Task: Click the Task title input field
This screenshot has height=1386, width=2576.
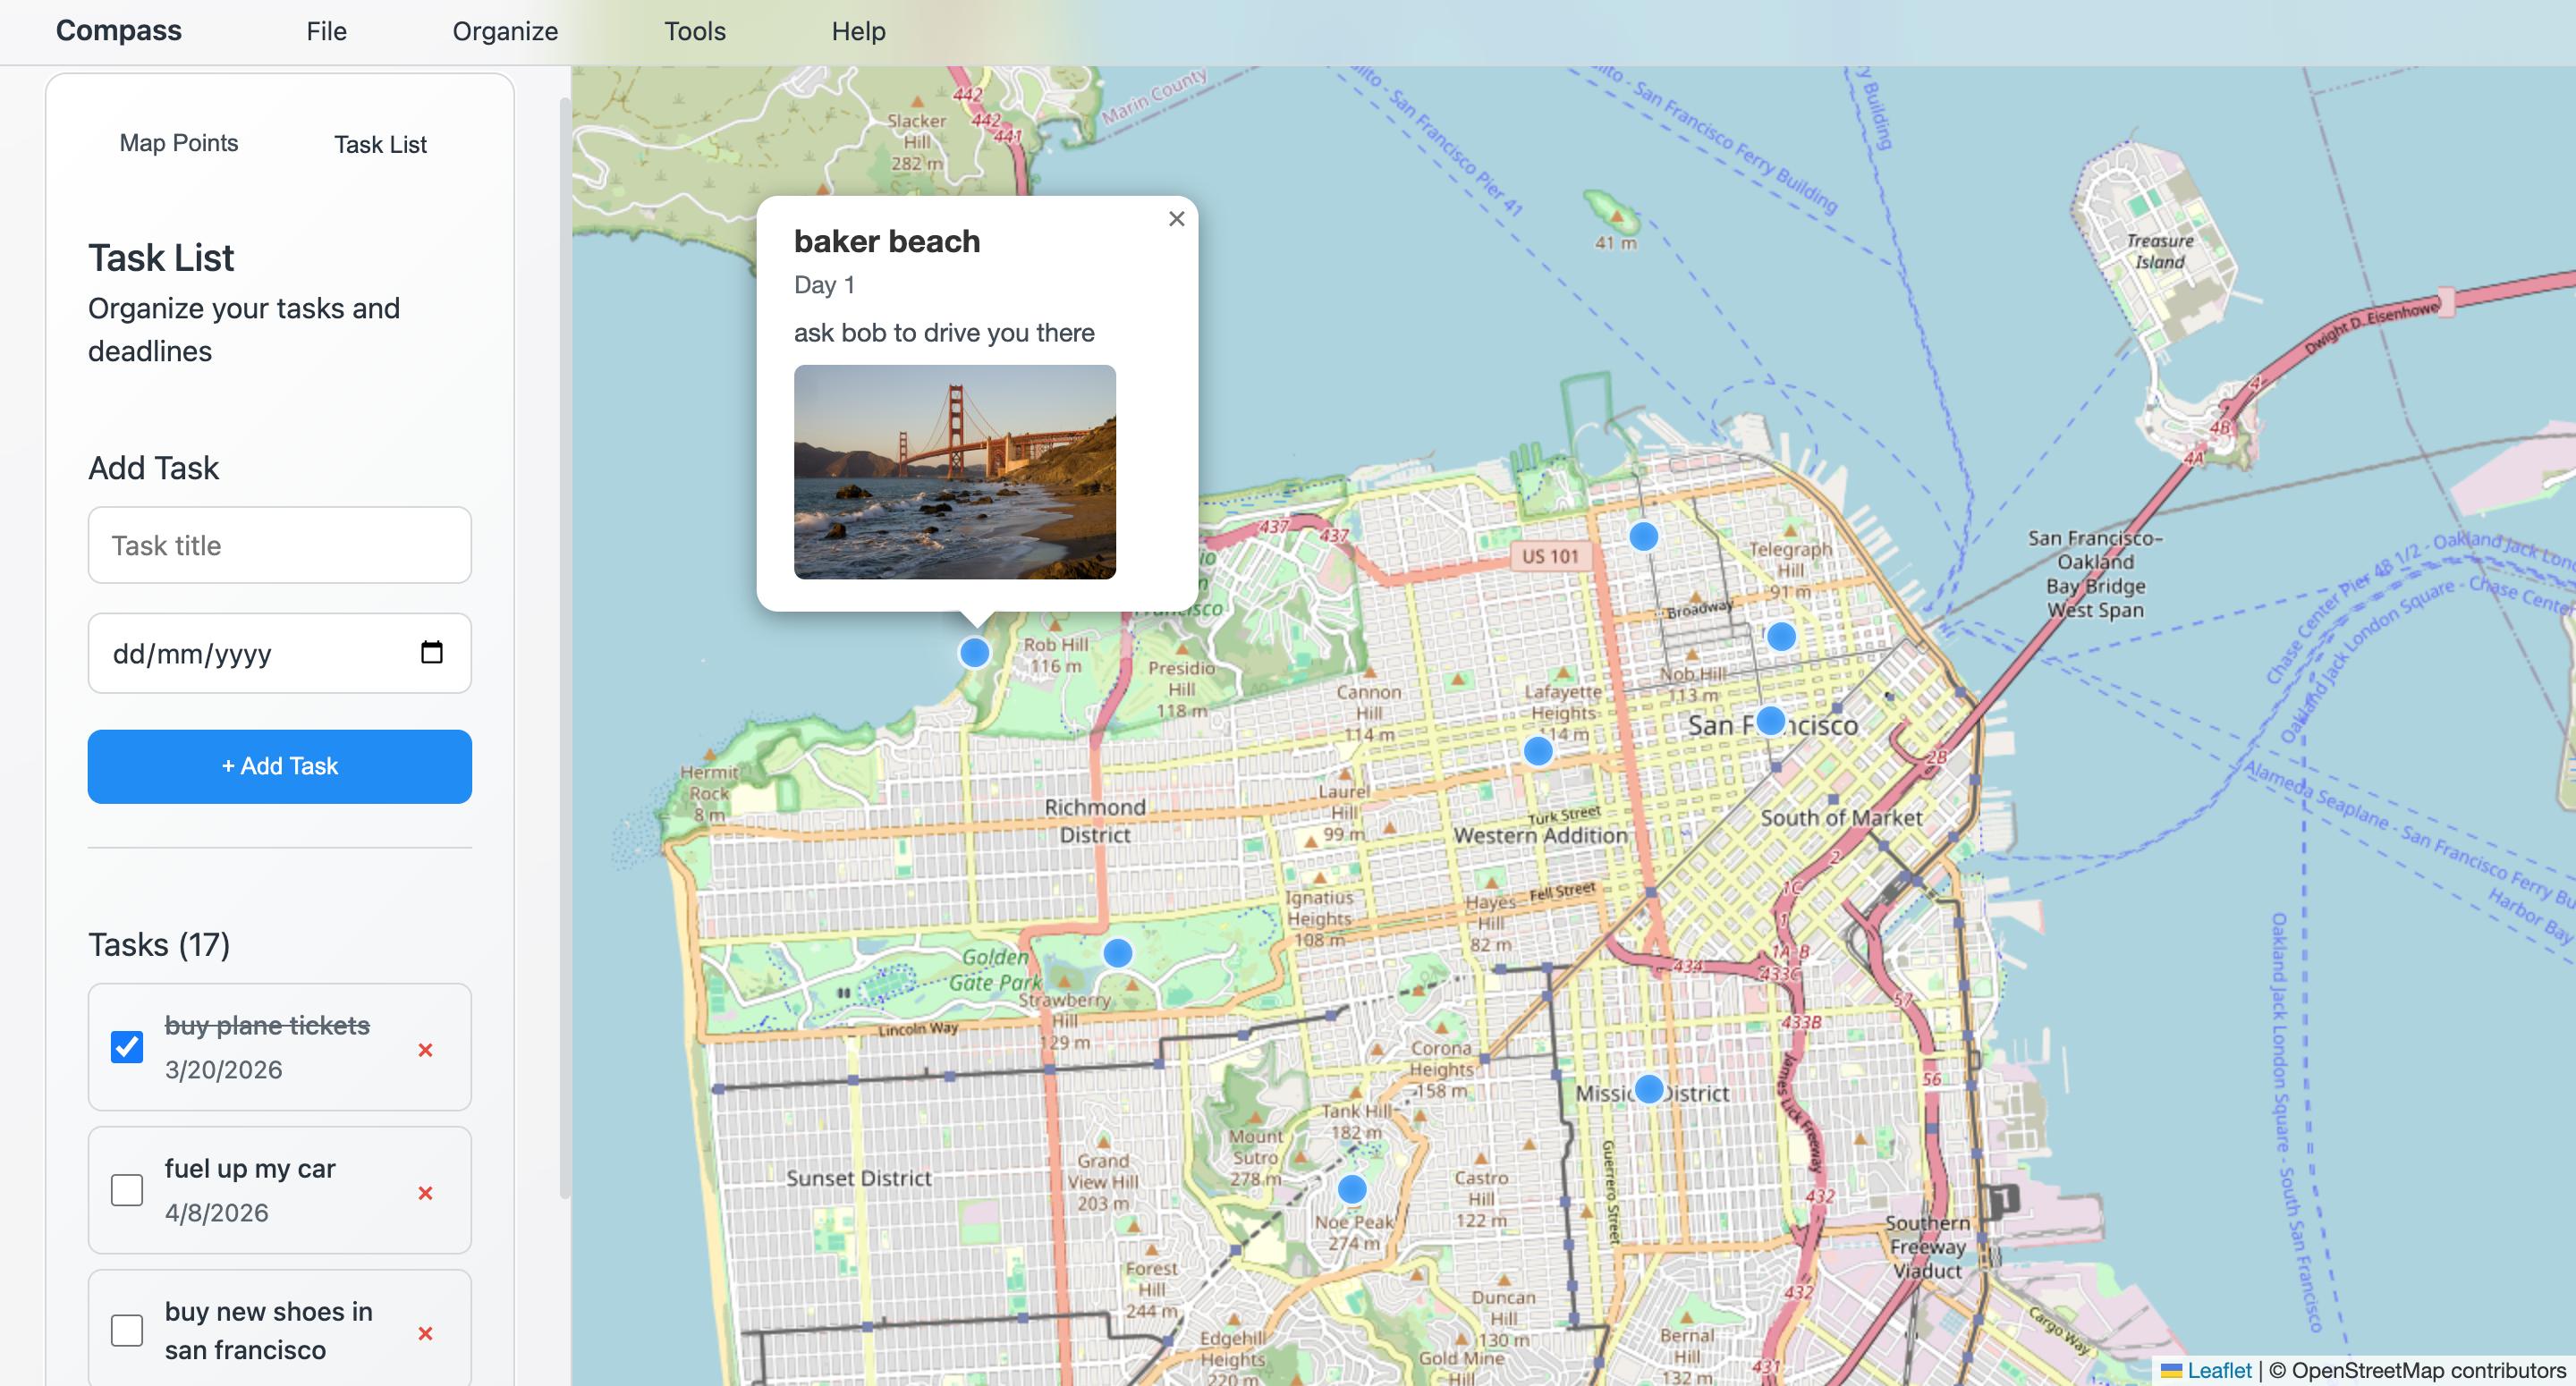Action: (279, 545)
